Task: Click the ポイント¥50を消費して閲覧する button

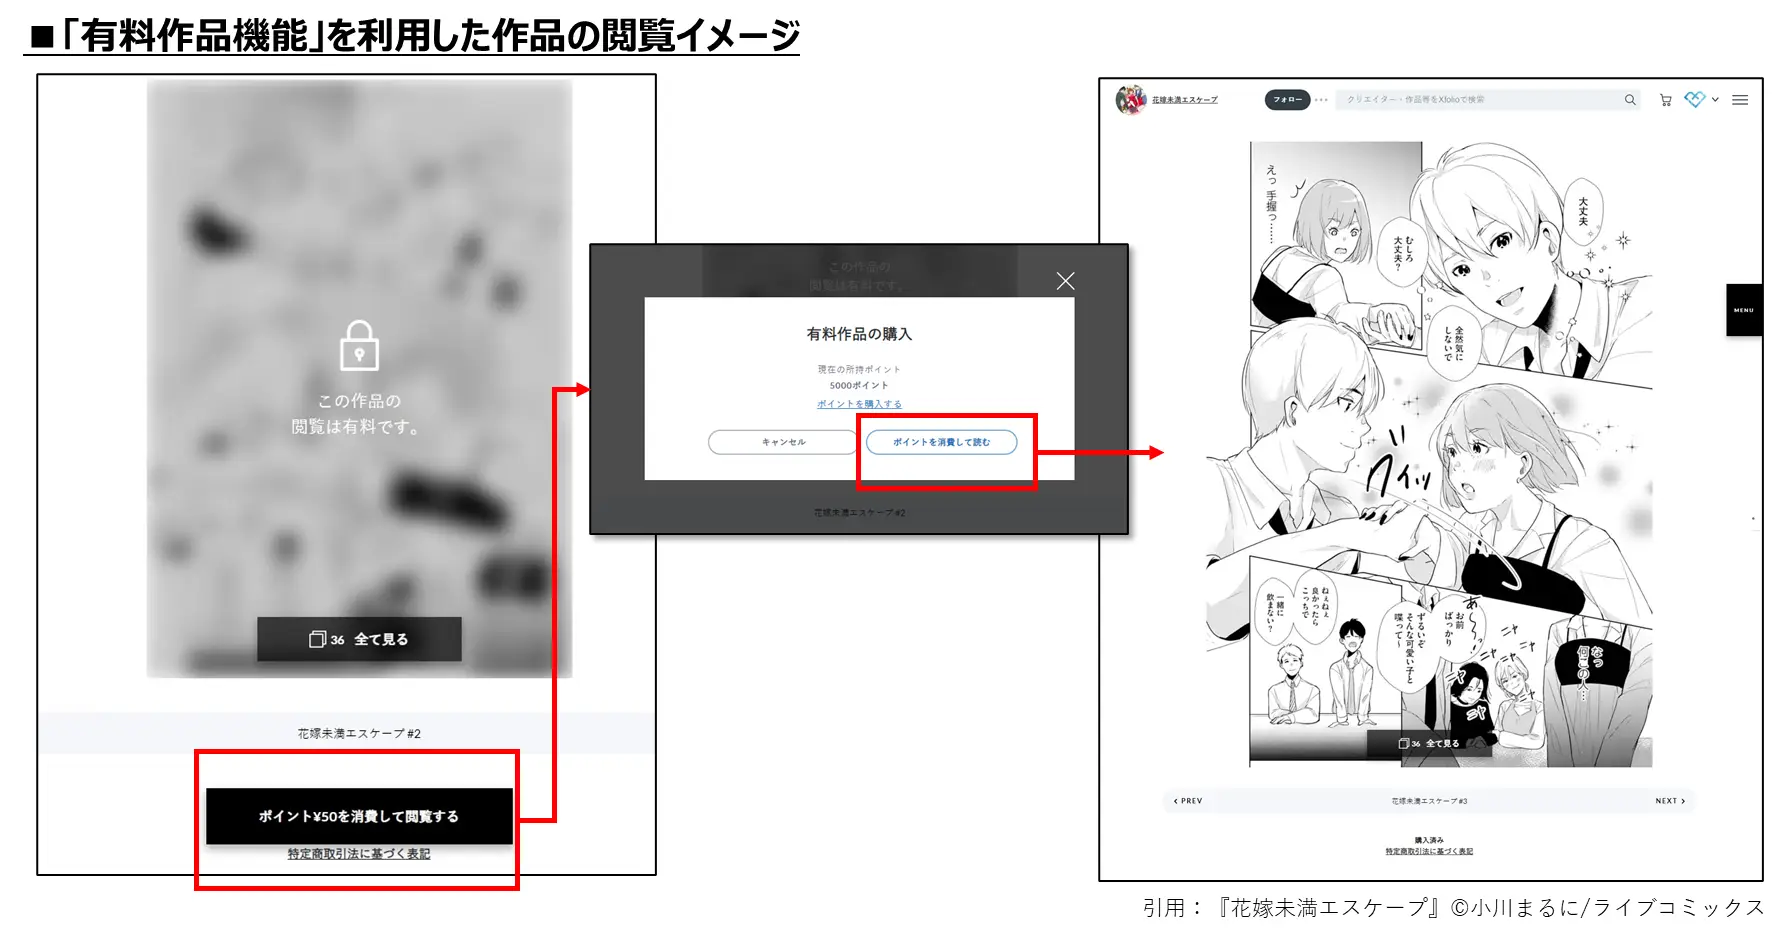Action: coord(359,816)
